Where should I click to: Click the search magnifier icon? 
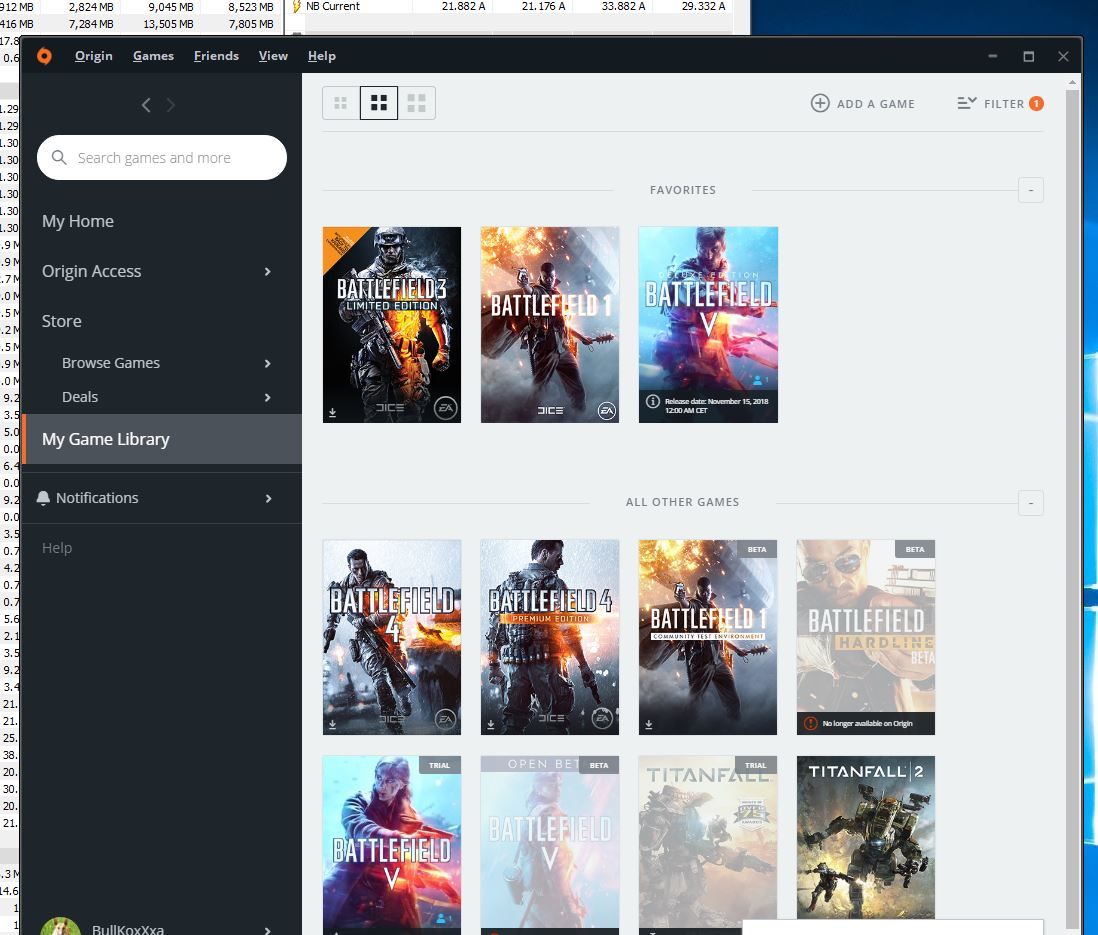click(x=59, y=158)
